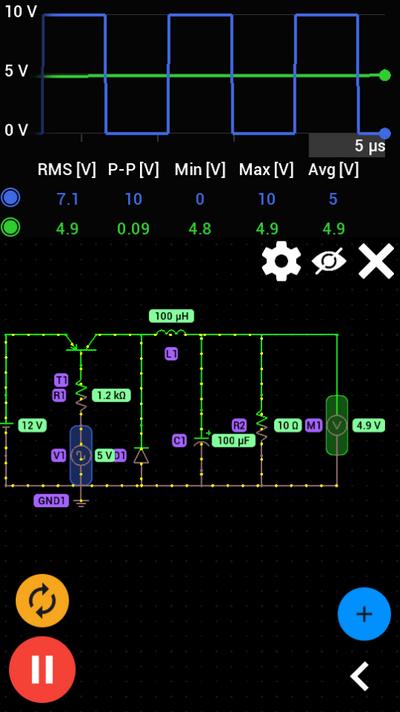The width and height of the screenshot is (400, 712).
Task: Click the Avg [V] column header
Action: [x=333, y=169]
